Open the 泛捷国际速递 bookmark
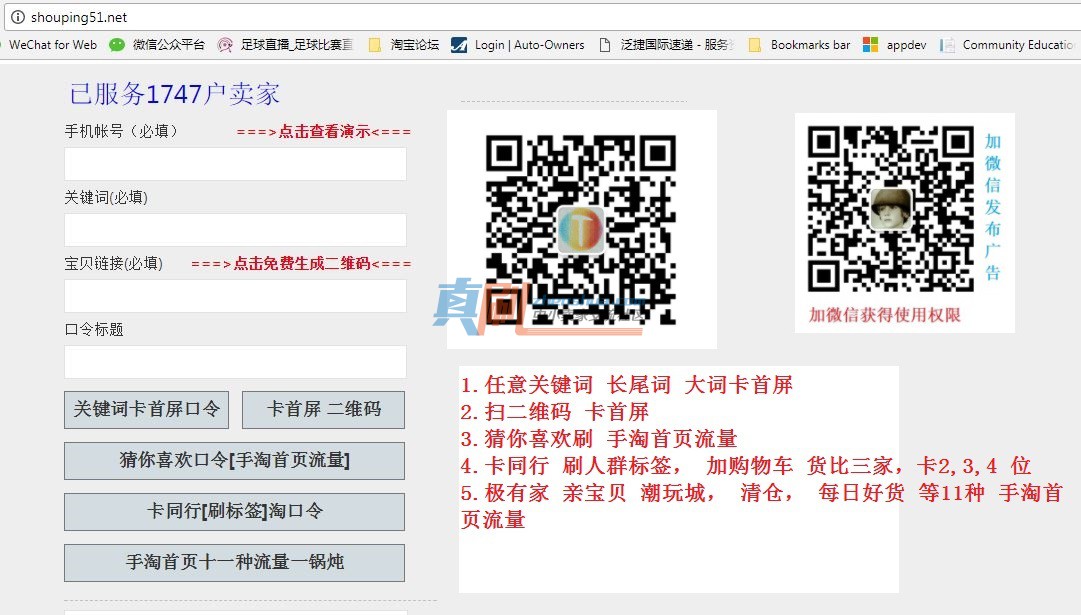Image resolution: width=1081 pixels, height=615 pixels. [677, 45]
